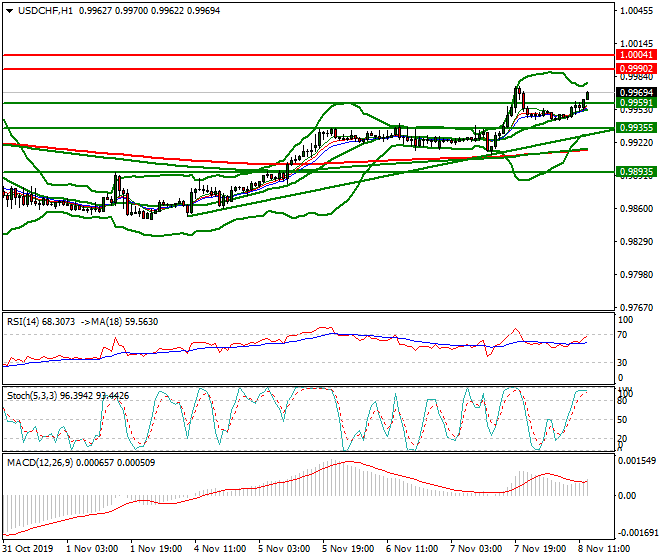Select the 8 Nov 11:00 time axis label
Viewport: 660px width, 560px height.
[604, 549]
